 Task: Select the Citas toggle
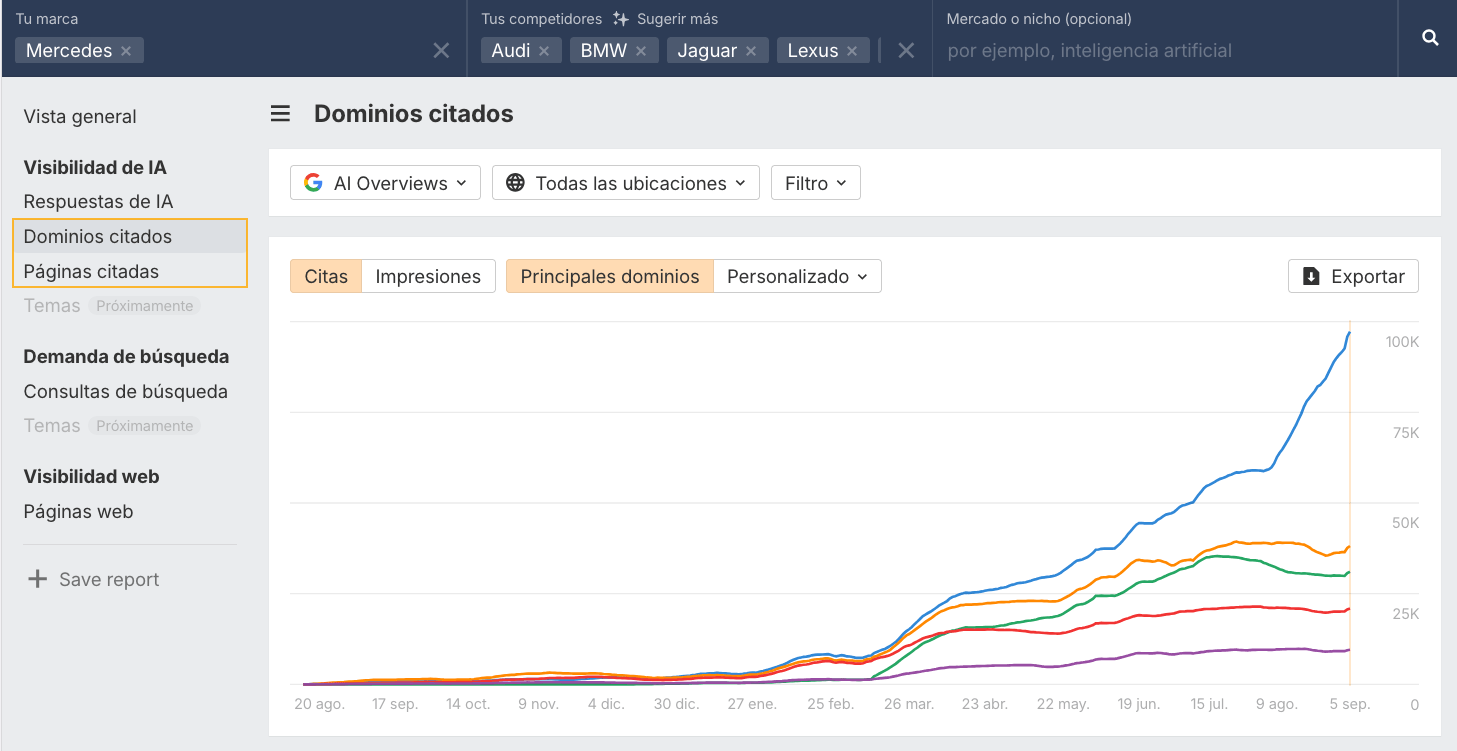point(326,277)
